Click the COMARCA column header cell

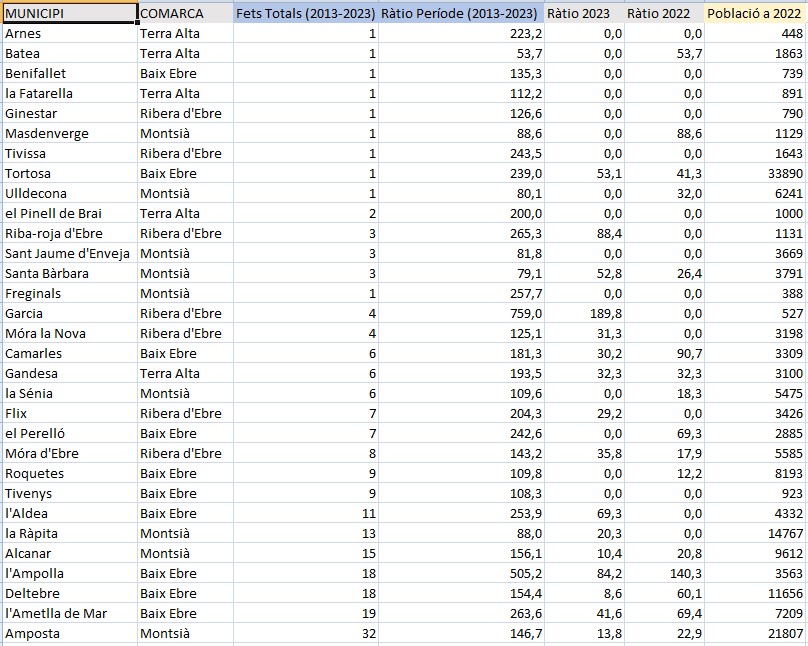185,13
